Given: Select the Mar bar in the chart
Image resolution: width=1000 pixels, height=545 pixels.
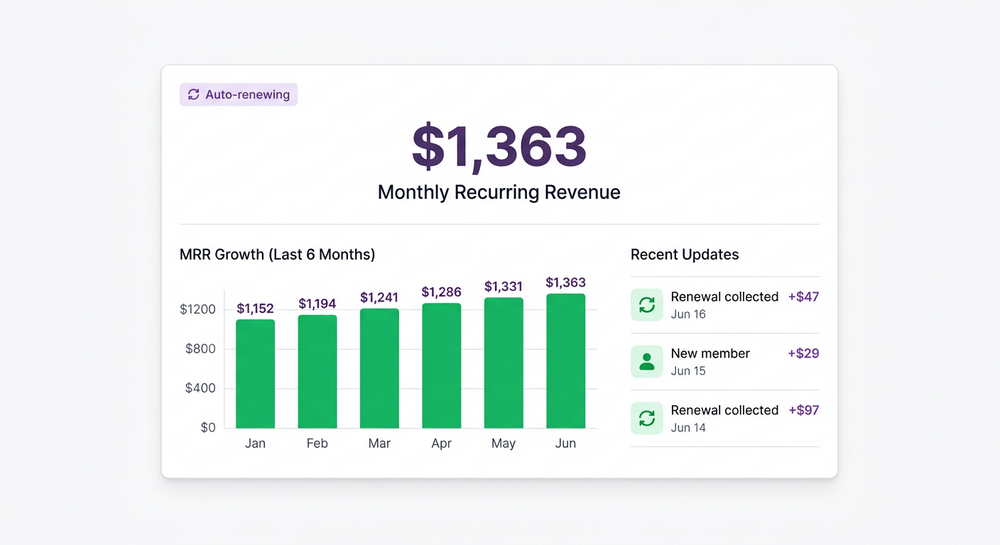Looking at the screenshot, I should (379, 368).
